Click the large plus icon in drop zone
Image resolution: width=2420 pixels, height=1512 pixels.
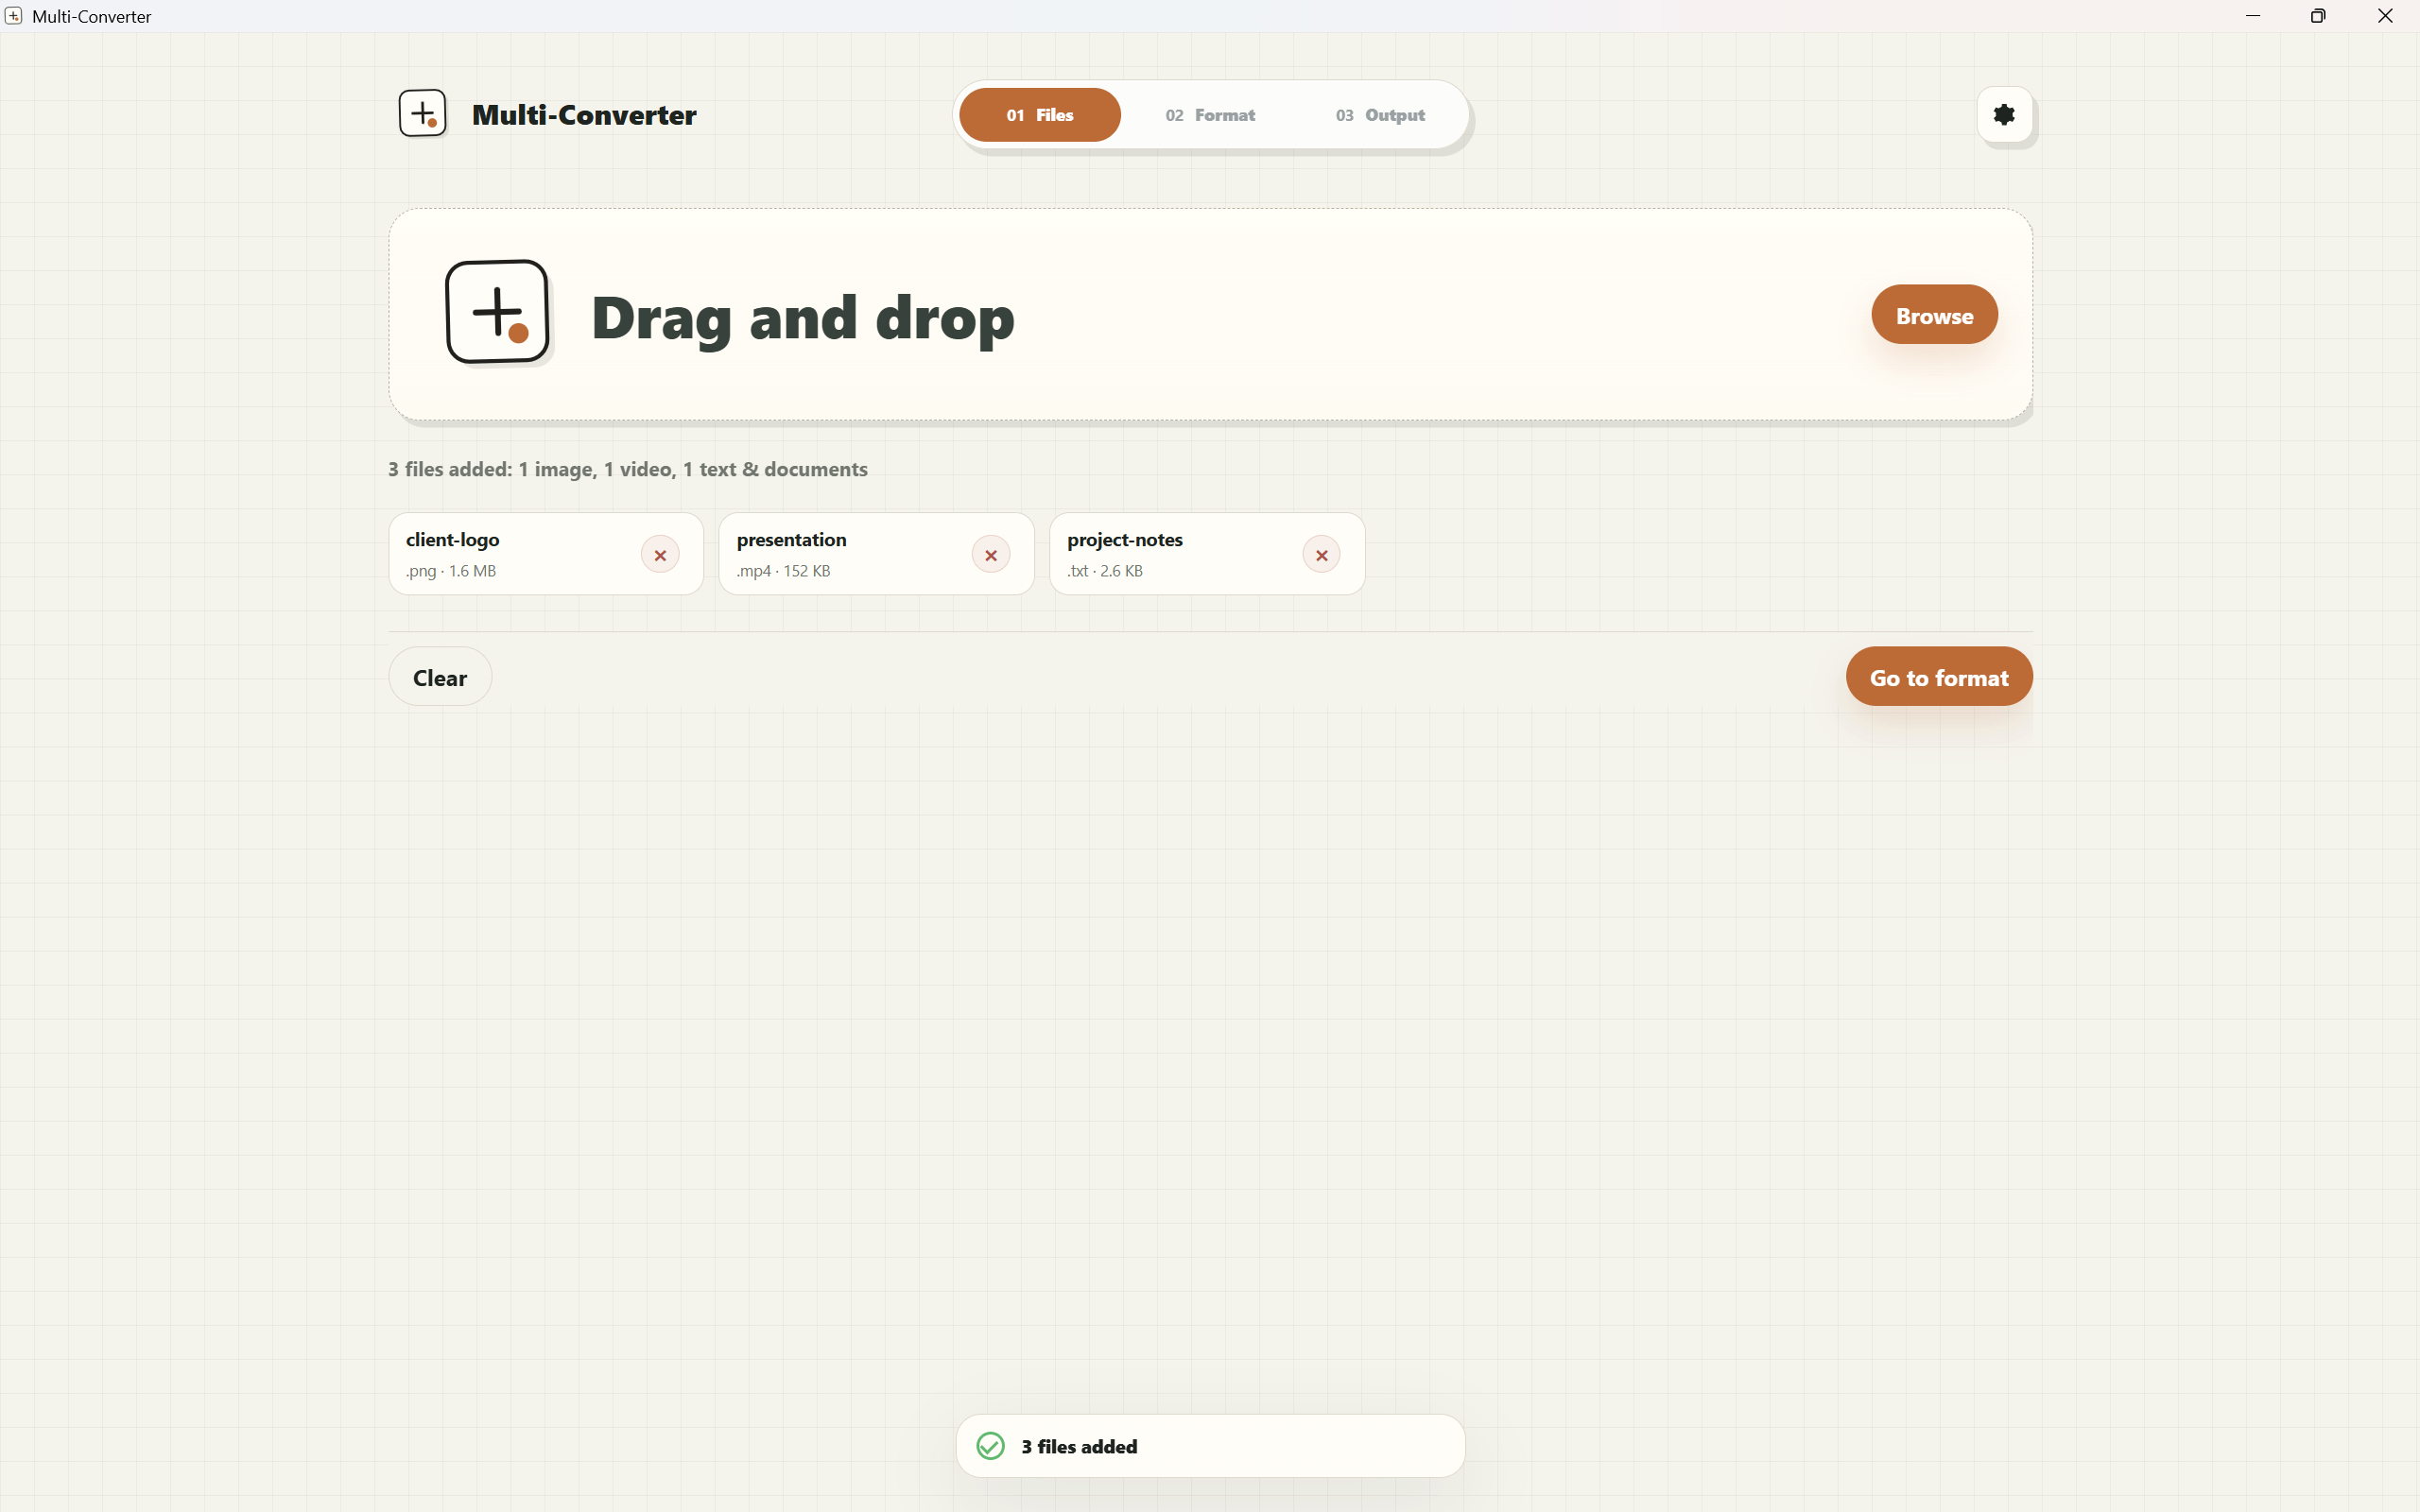497,312
